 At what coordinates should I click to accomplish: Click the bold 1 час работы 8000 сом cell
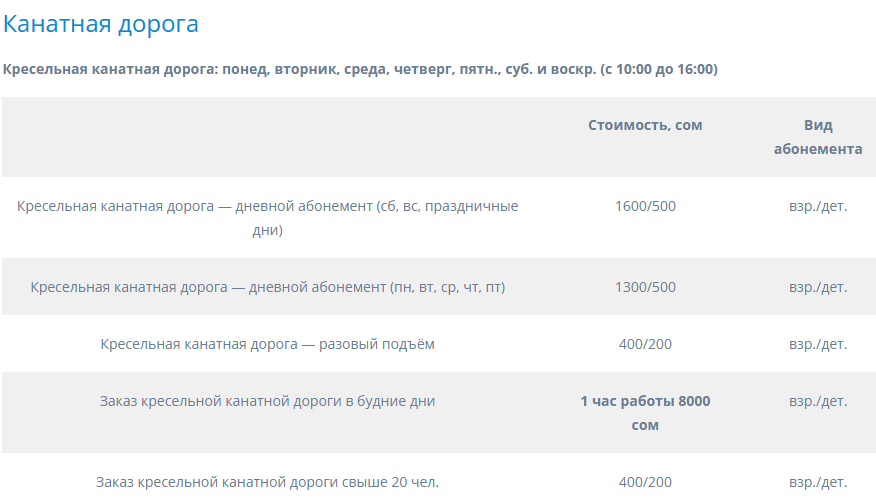click(x=645, y=413)
